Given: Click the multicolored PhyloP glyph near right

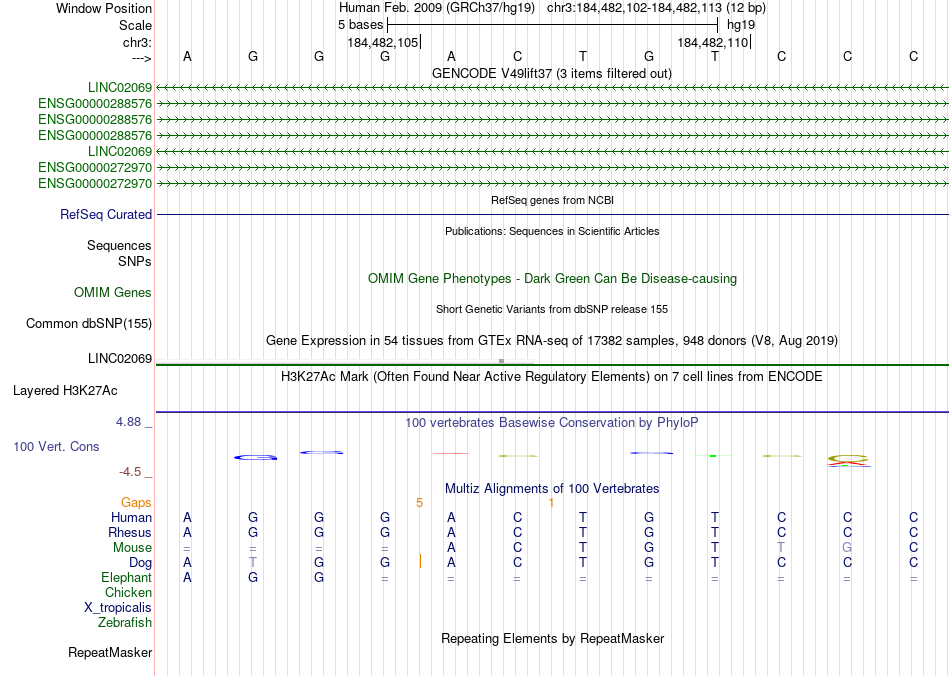Looking at the screenshot, I should 849,461.
